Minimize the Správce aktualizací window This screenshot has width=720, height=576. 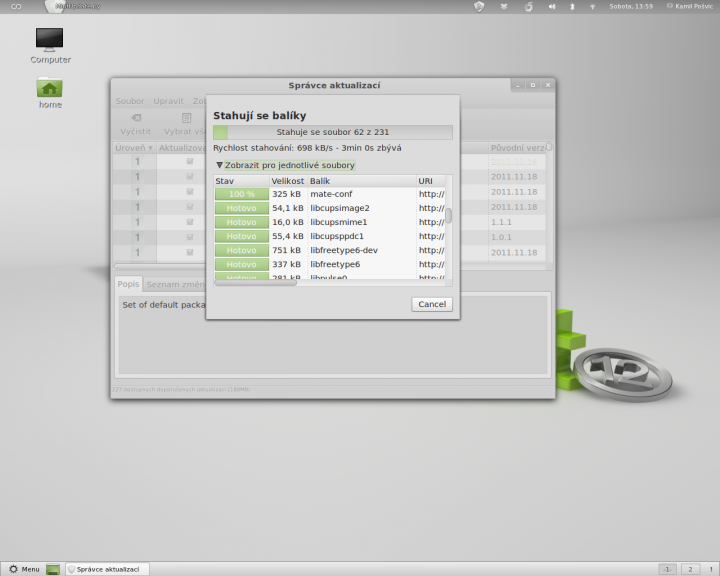click(x=518, y=85)
